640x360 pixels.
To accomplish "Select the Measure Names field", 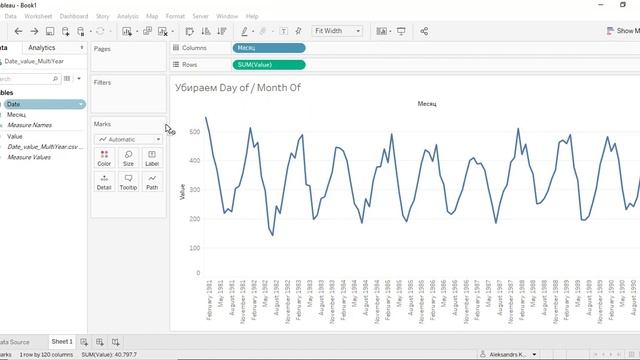I will (x=29, y=125).
